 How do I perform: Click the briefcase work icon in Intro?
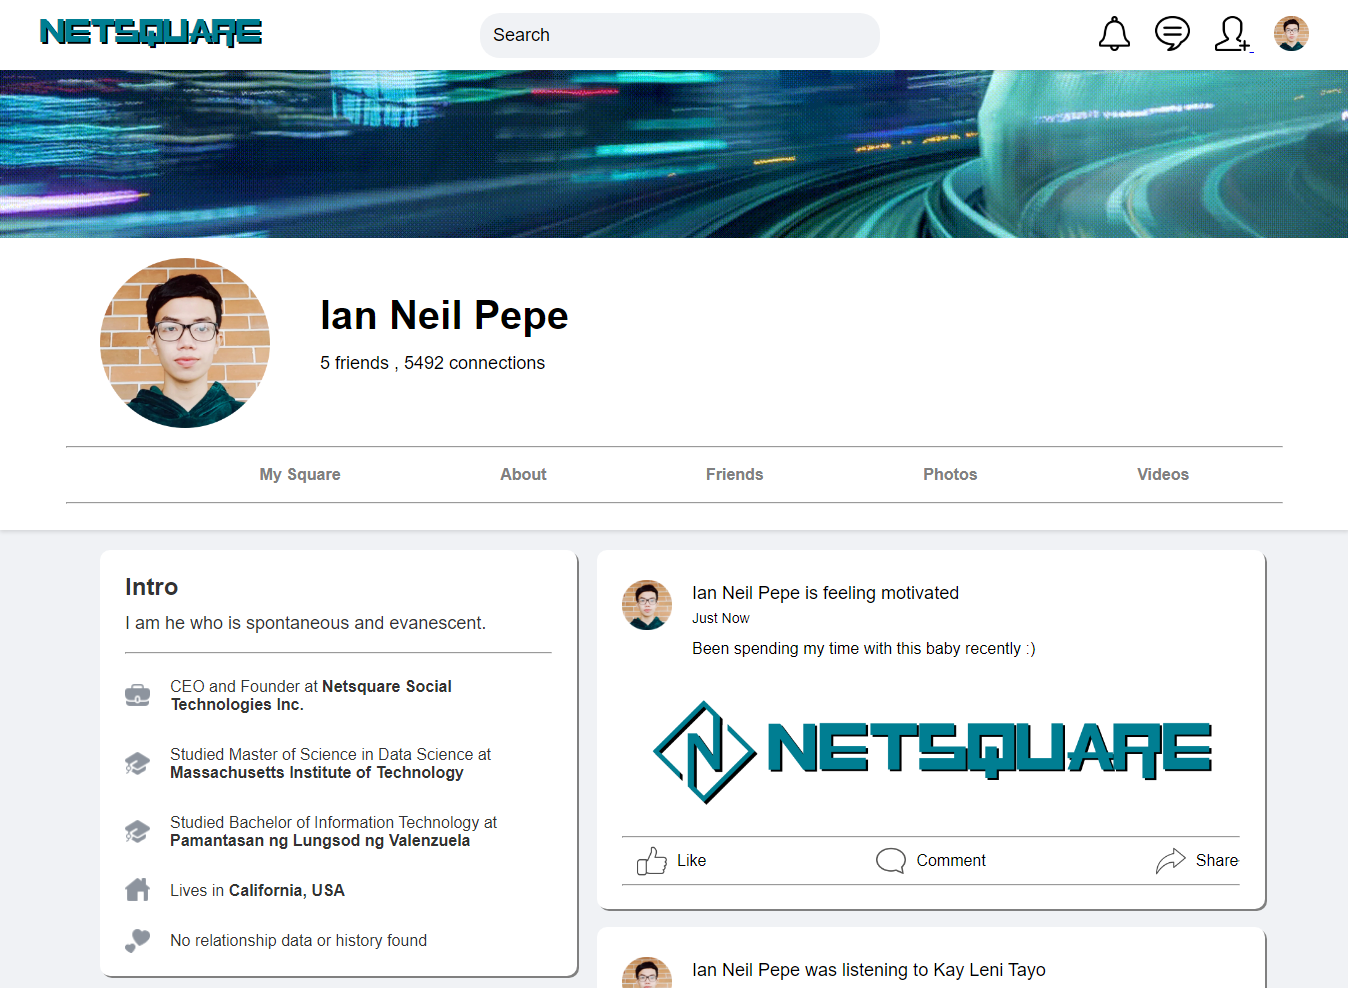(x=138, y=695)
